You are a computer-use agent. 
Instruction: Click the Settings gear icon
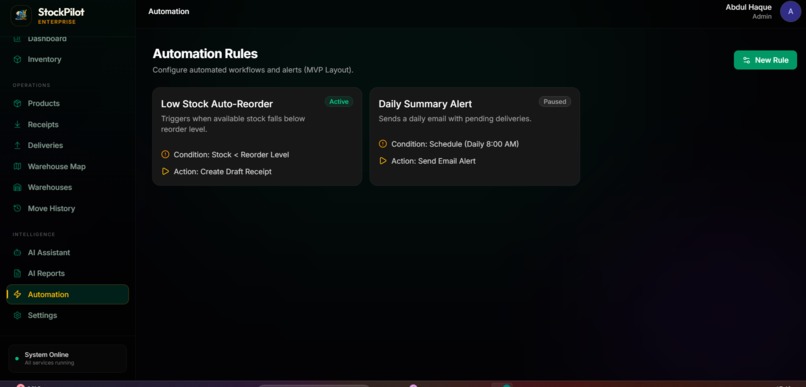[17, 316]
